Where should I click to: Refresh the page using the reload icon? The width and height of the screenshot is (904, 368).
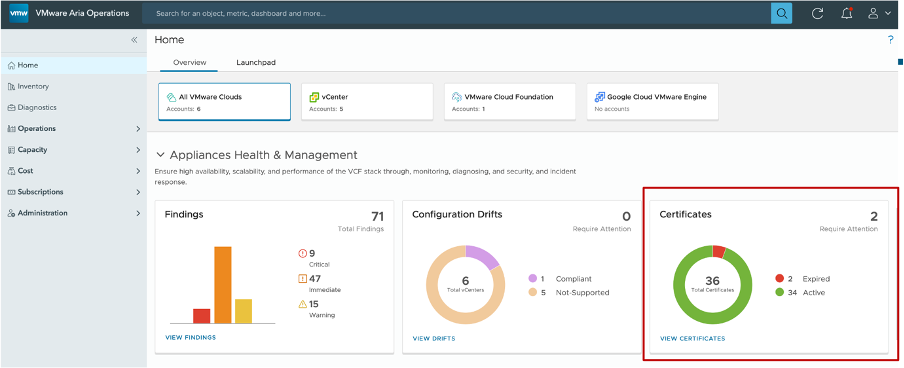click(818, 14)
